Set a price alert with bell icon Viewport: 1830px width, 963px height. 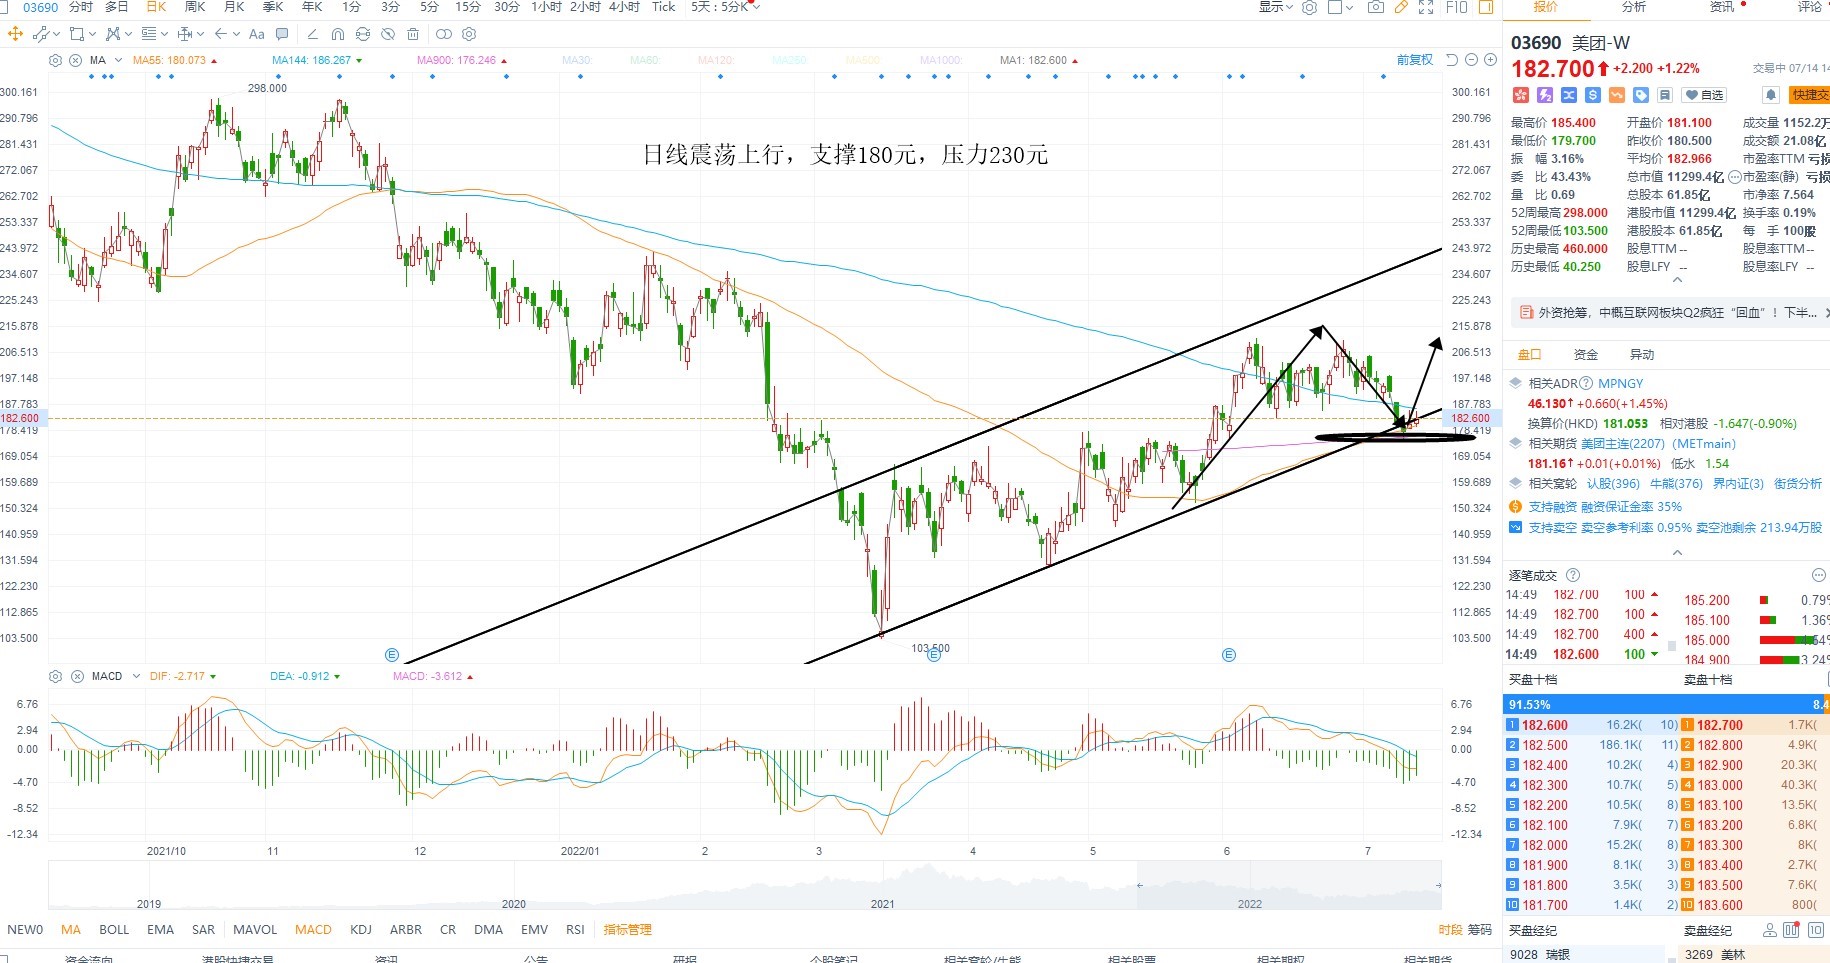(x=1770, y=95)
